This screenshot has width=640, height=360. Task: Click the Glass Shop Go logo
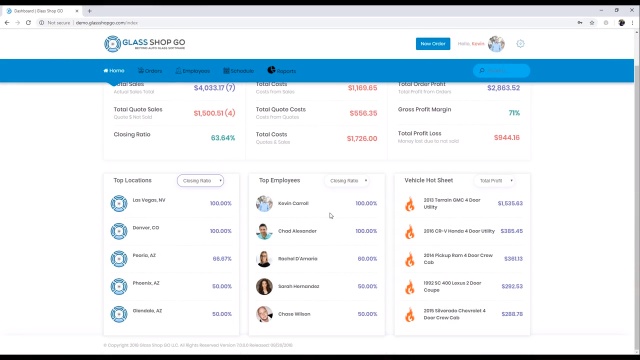[x=144, y=44]
